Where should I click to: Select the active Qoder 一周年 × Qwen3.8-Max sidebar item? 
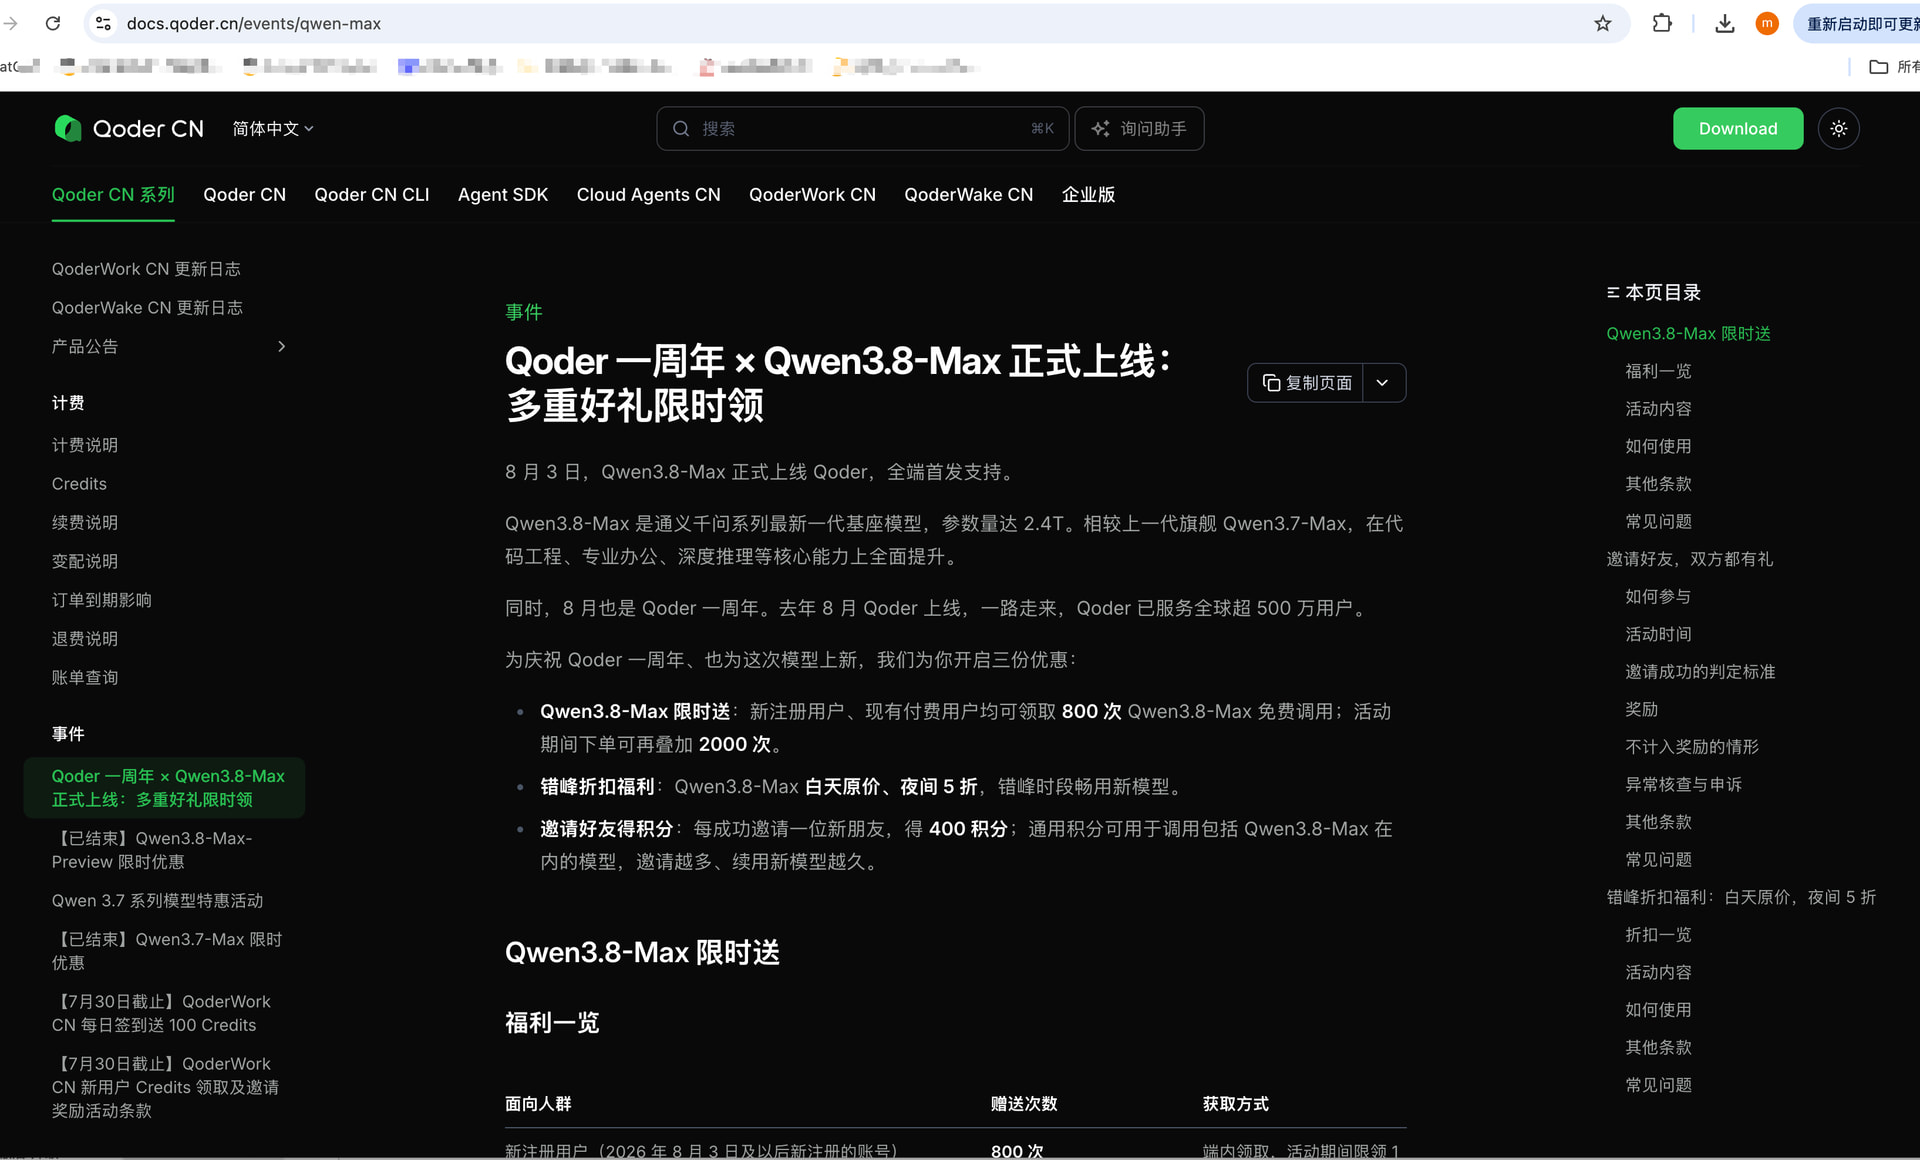pos(165,788)
